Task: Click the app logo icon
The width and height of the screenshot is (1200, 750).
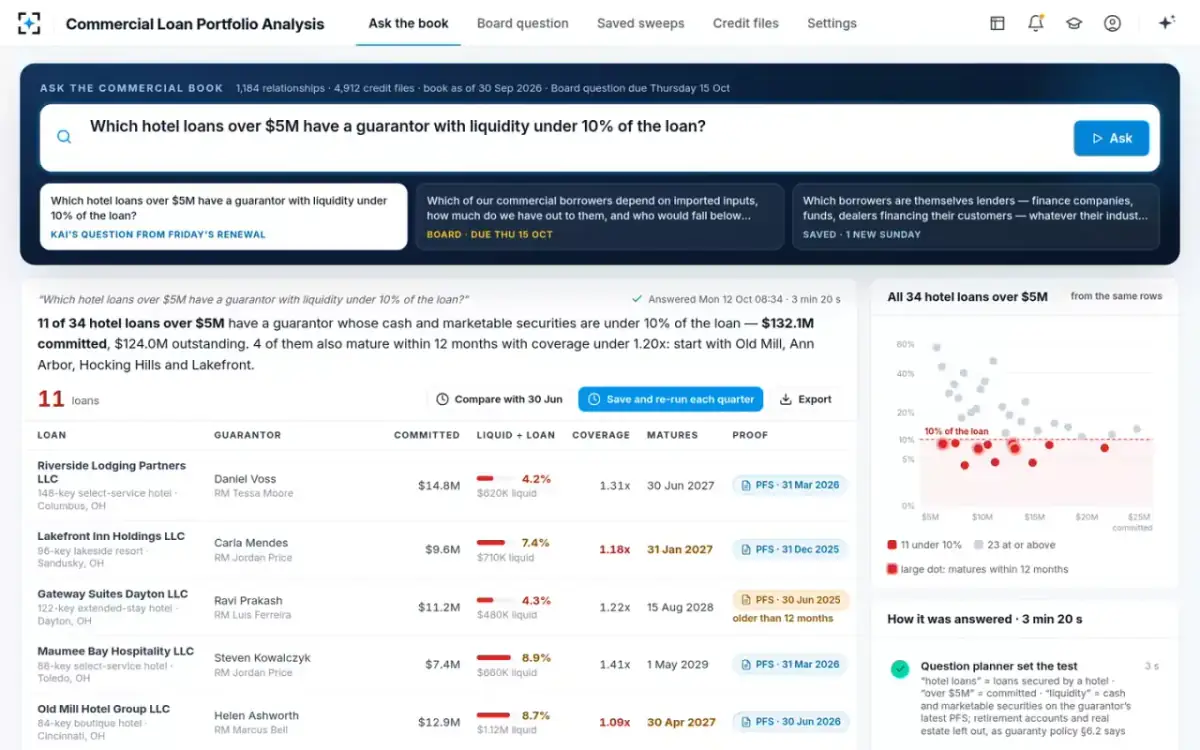Action: click(29, 23)
